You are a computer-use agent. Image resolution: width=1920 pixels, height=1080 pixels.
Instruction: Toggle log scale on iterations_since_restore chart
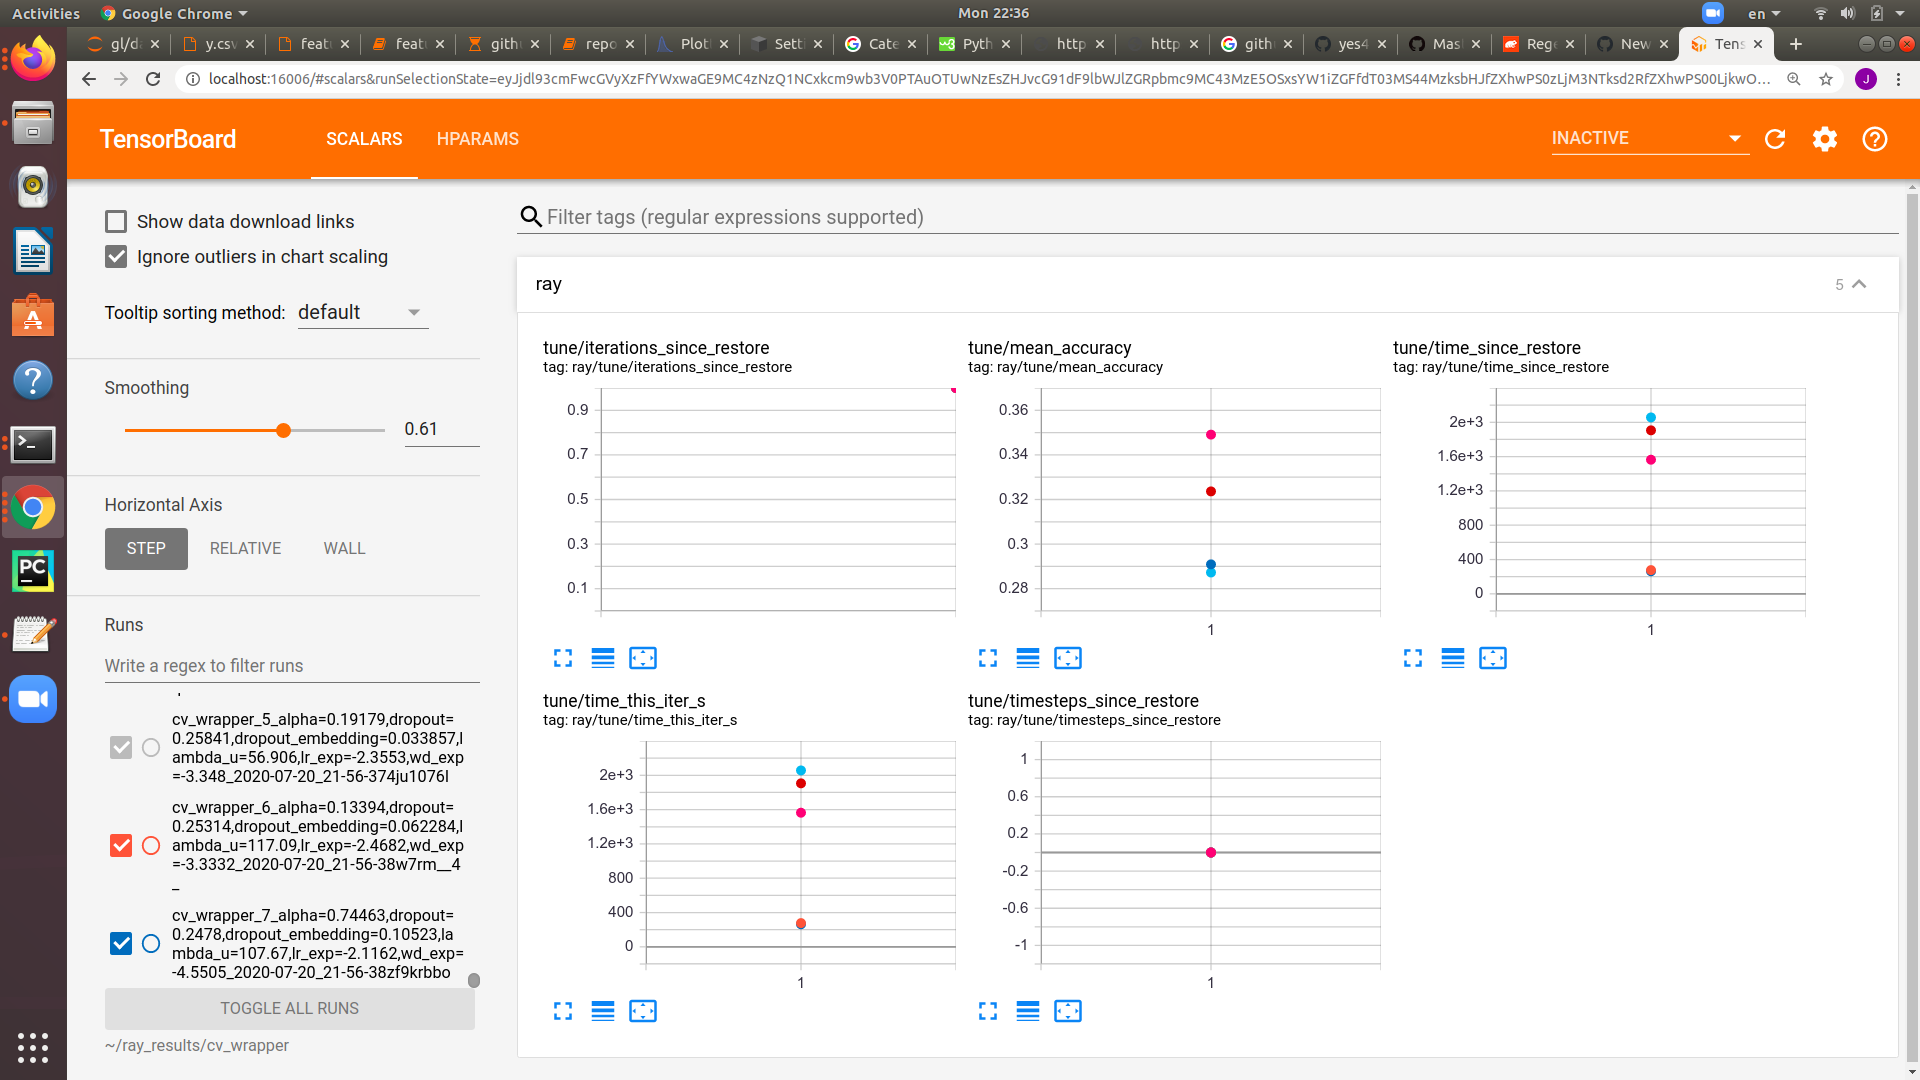coord(603,658)
